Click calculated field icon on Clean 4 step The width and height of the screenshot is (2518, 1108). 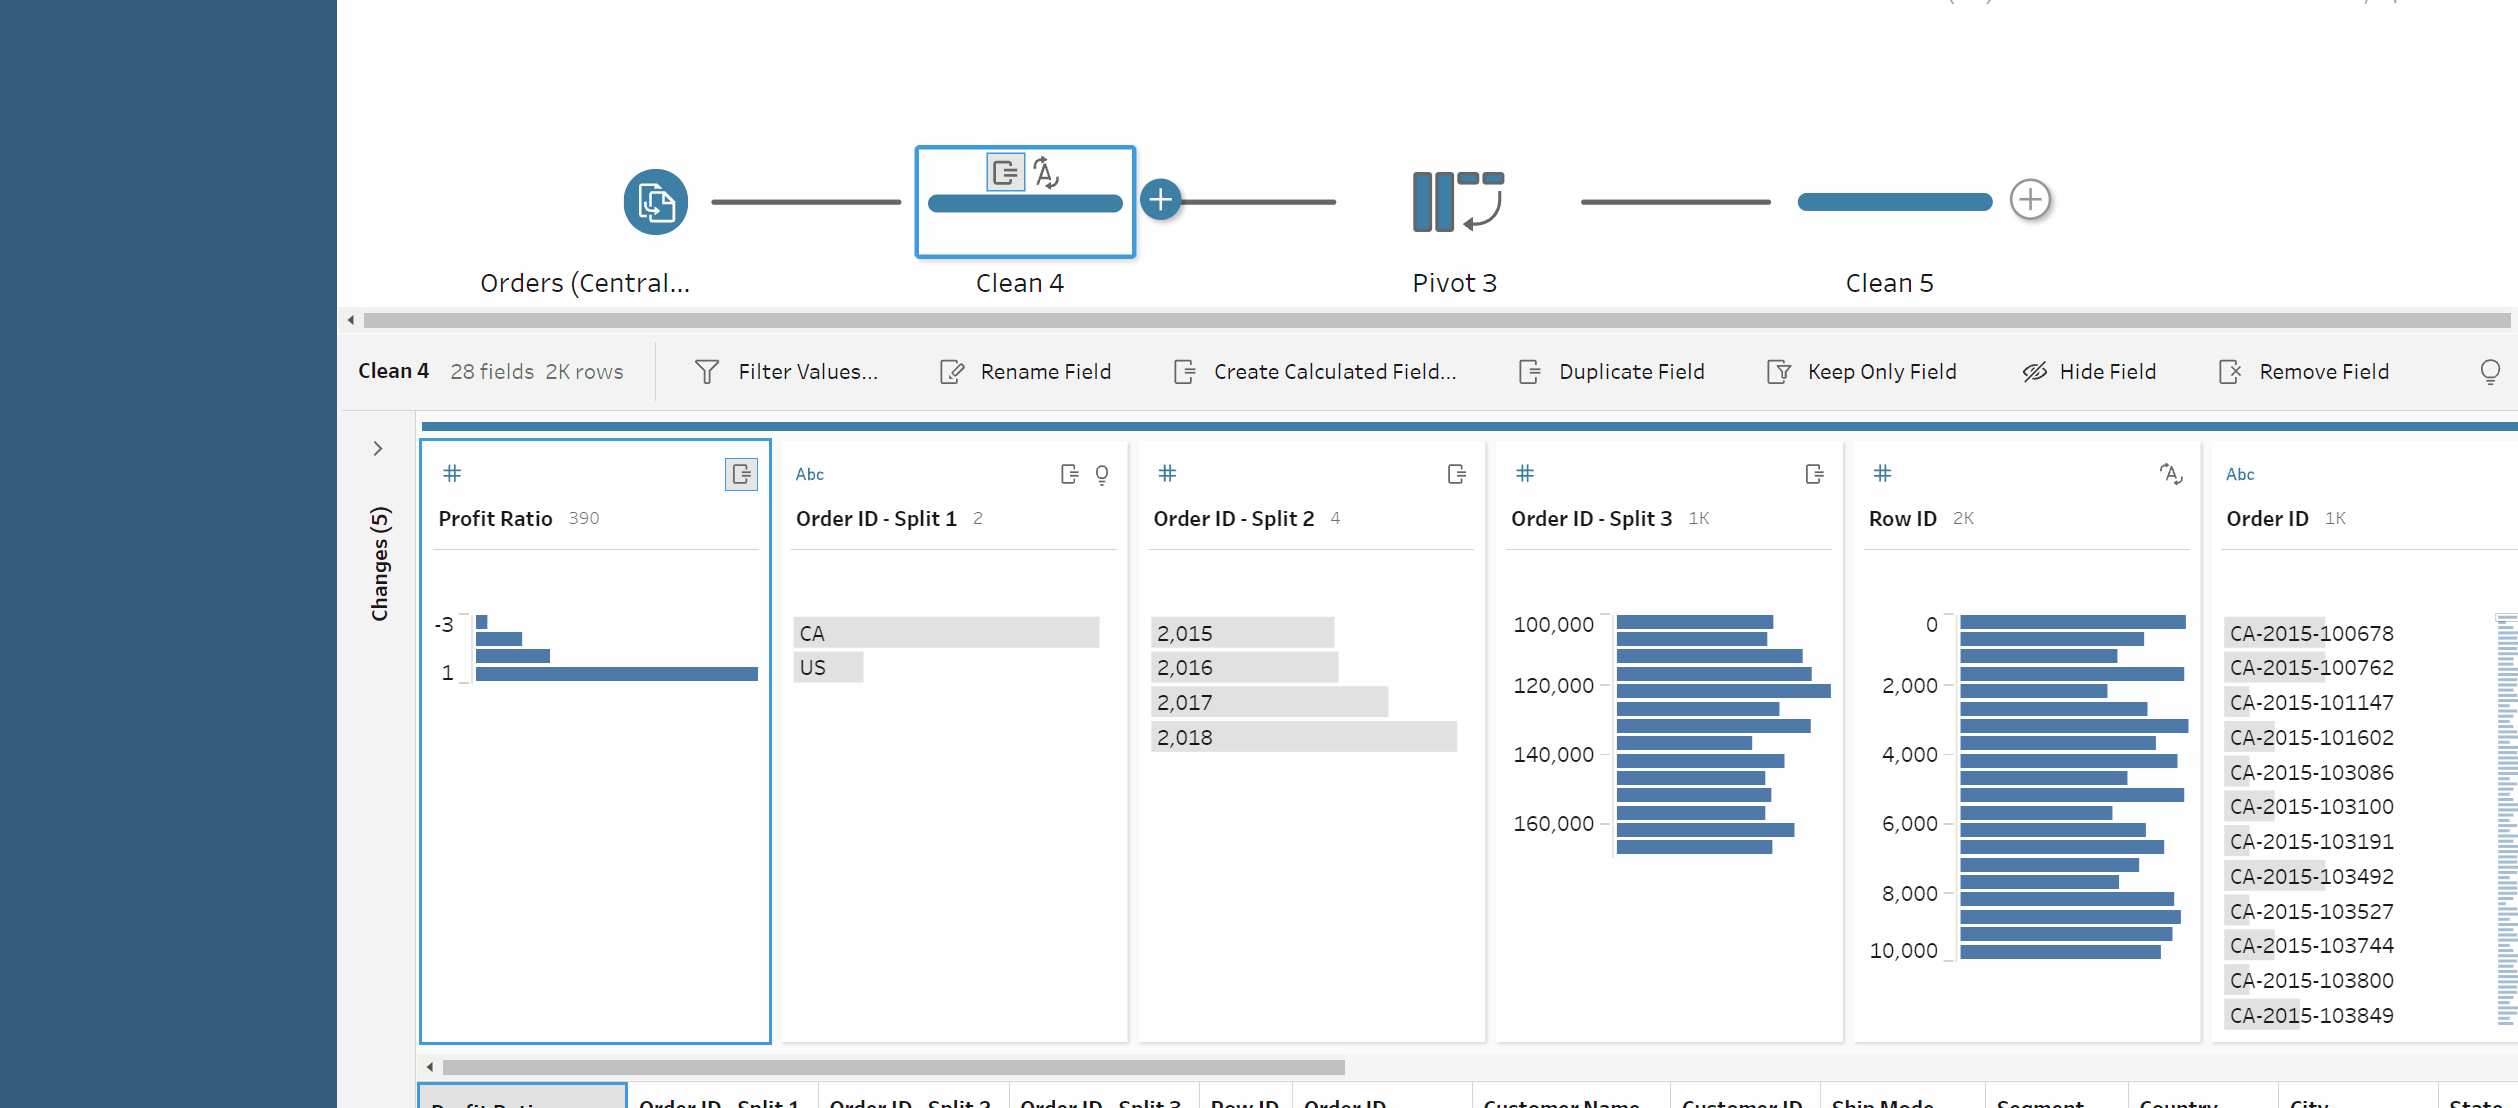(x=1005, y=173)
